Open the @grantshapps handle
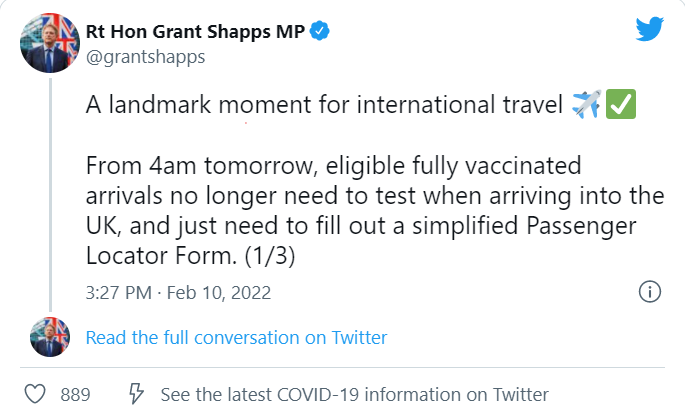Screen dimensions: 685x413 pos(145,57)
